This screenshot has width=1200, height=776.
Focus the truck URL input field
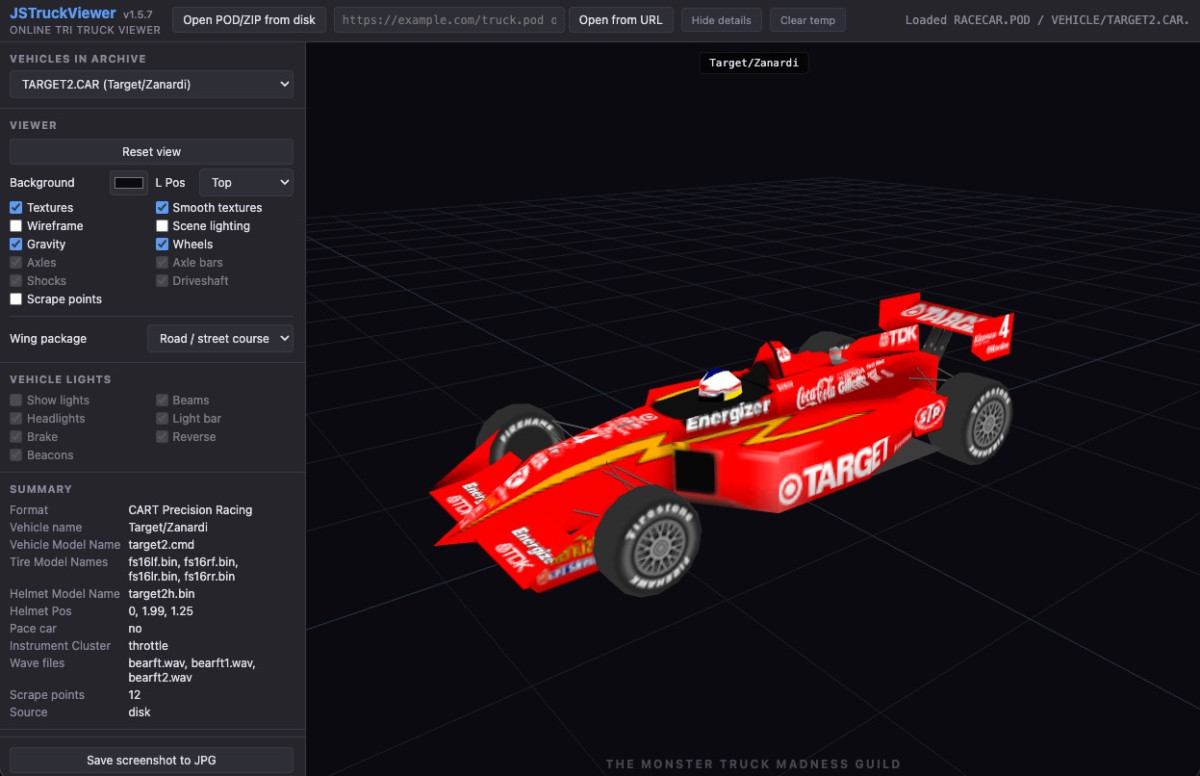coord(449,20)
